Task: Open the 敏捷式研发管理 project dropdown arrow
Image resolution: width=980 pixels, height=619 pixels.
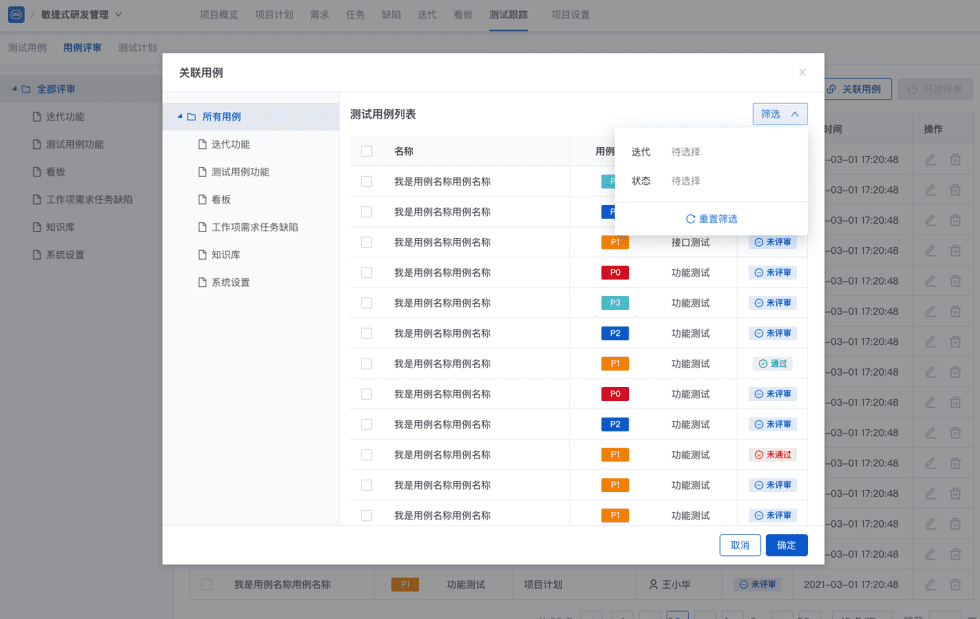Action: click(x=118, y=14)
